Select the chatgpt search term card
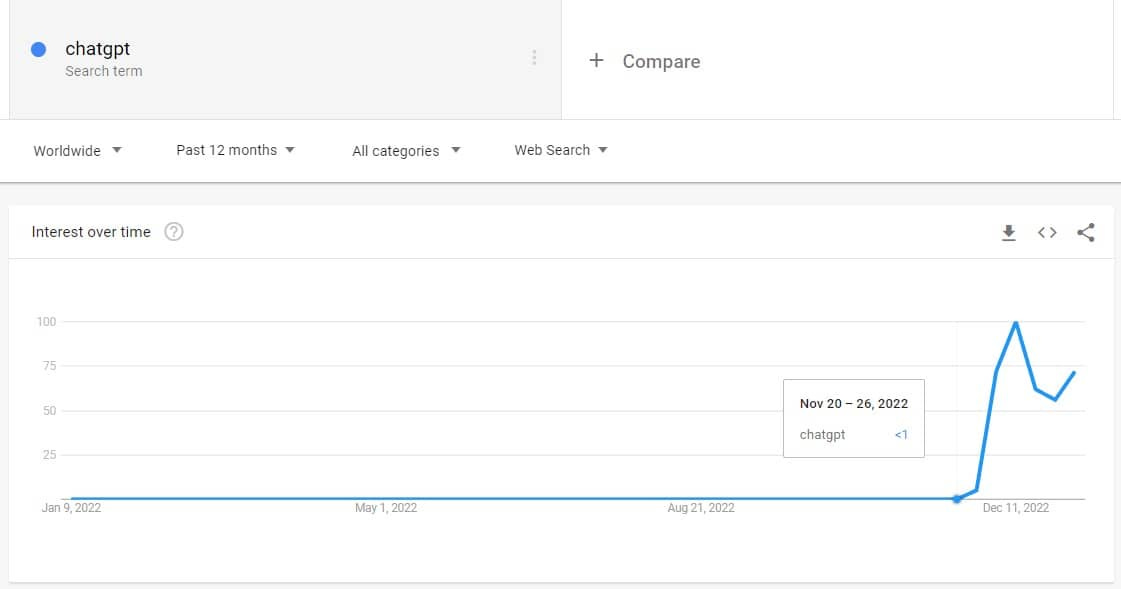This screenshot has height=589, width=1121. point(200,58)
